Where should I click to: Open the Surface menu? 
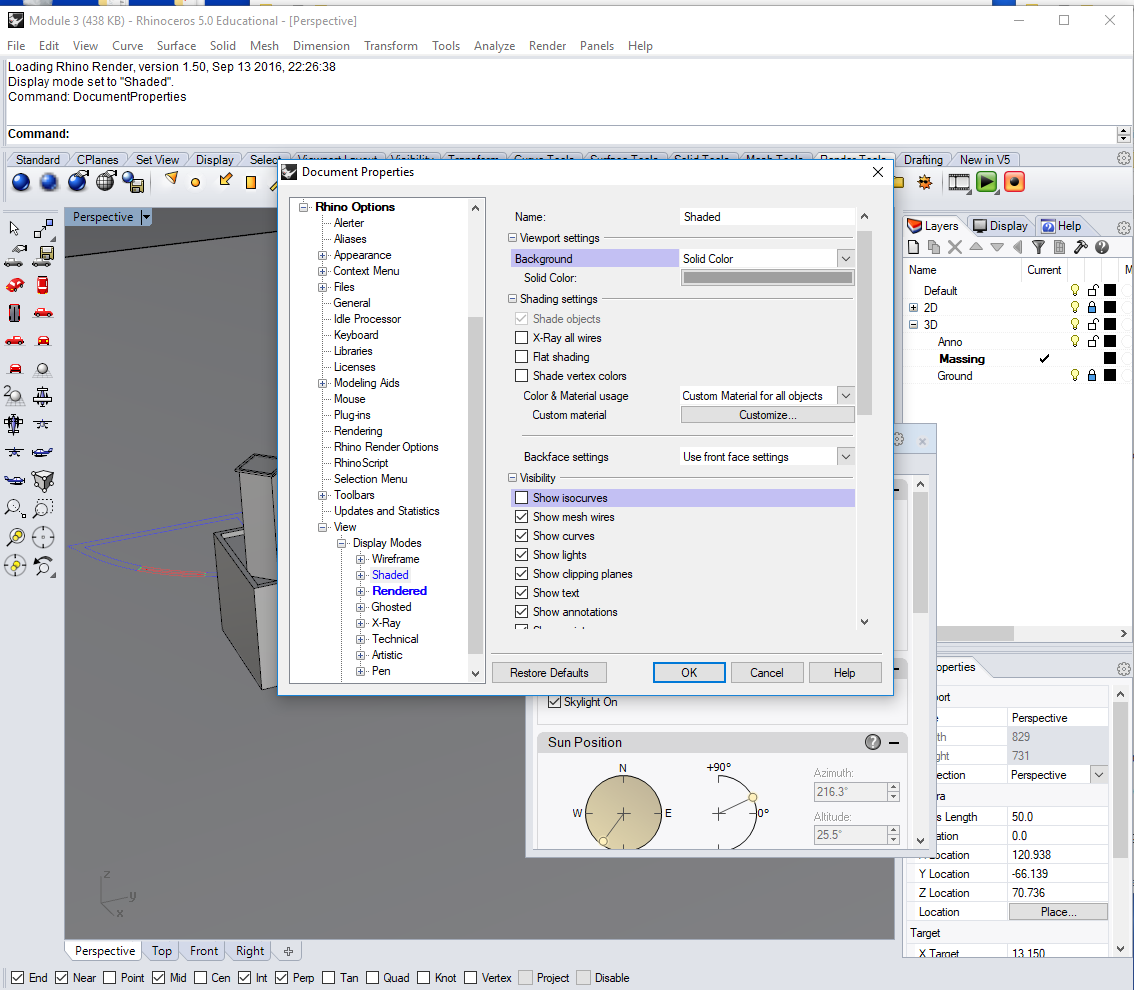(x=176, y=46)
